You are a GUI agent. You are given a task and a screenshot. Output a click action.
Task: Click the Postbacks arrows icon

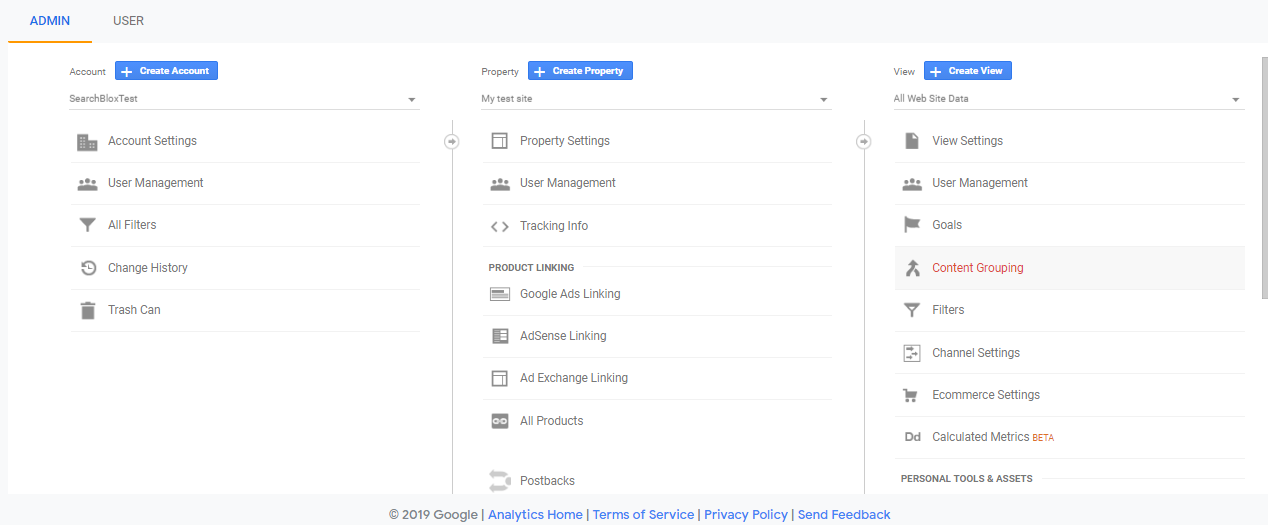click(500, 481)
